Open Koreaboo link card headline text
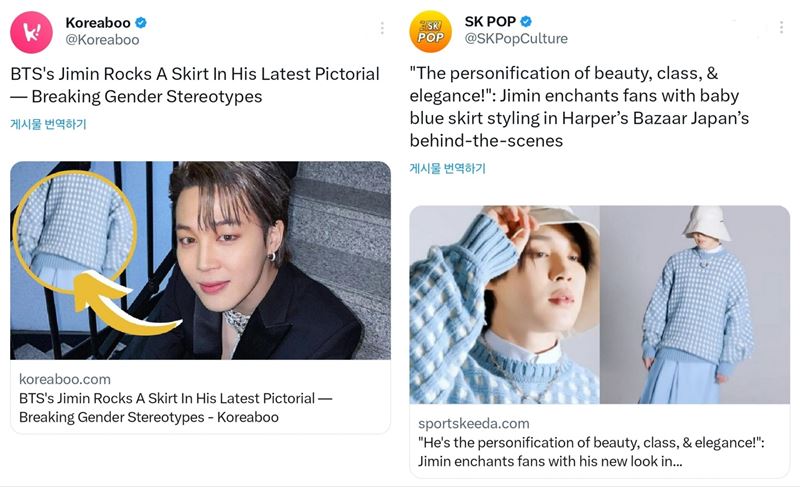800x487 pixels. [x=176, y=407]
